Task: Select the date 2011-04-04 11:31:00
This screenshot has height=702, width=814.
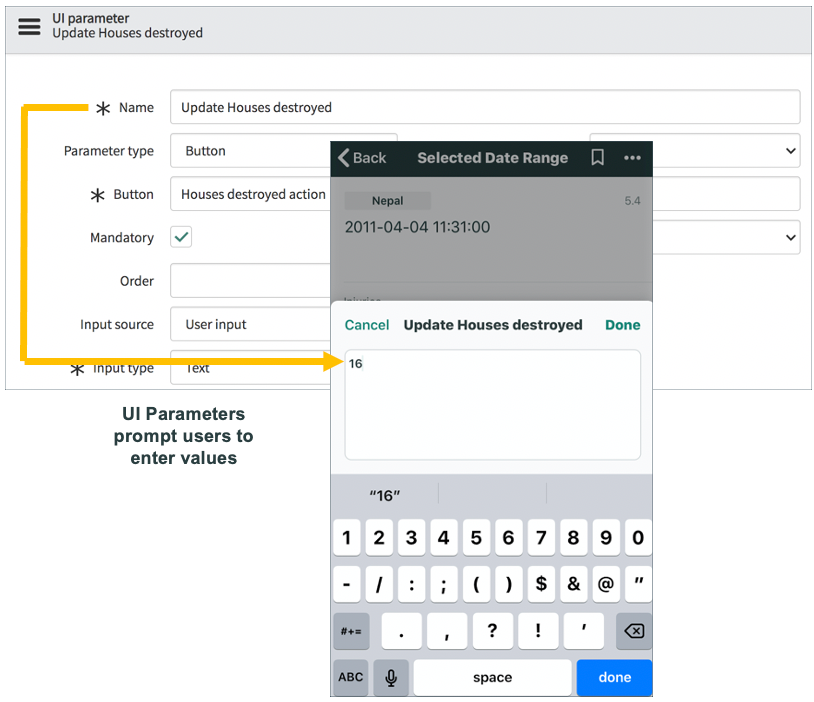Action: tap(417, 227)
